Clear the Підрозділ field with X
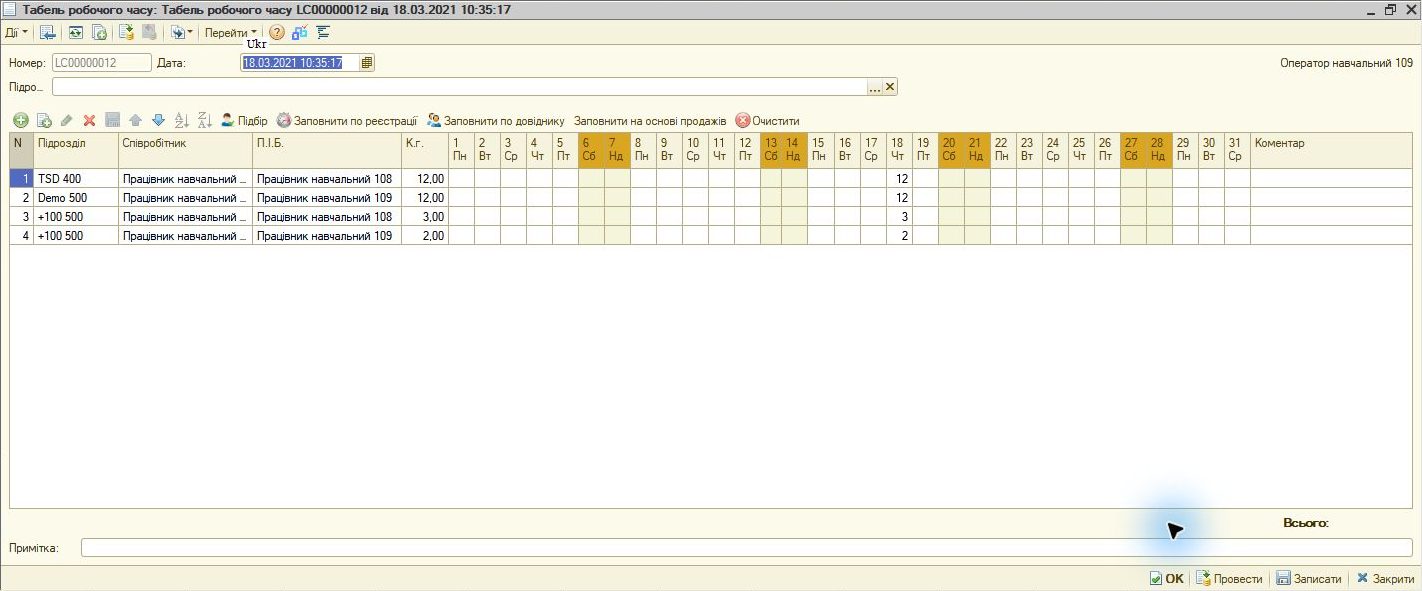 point(890,87)
